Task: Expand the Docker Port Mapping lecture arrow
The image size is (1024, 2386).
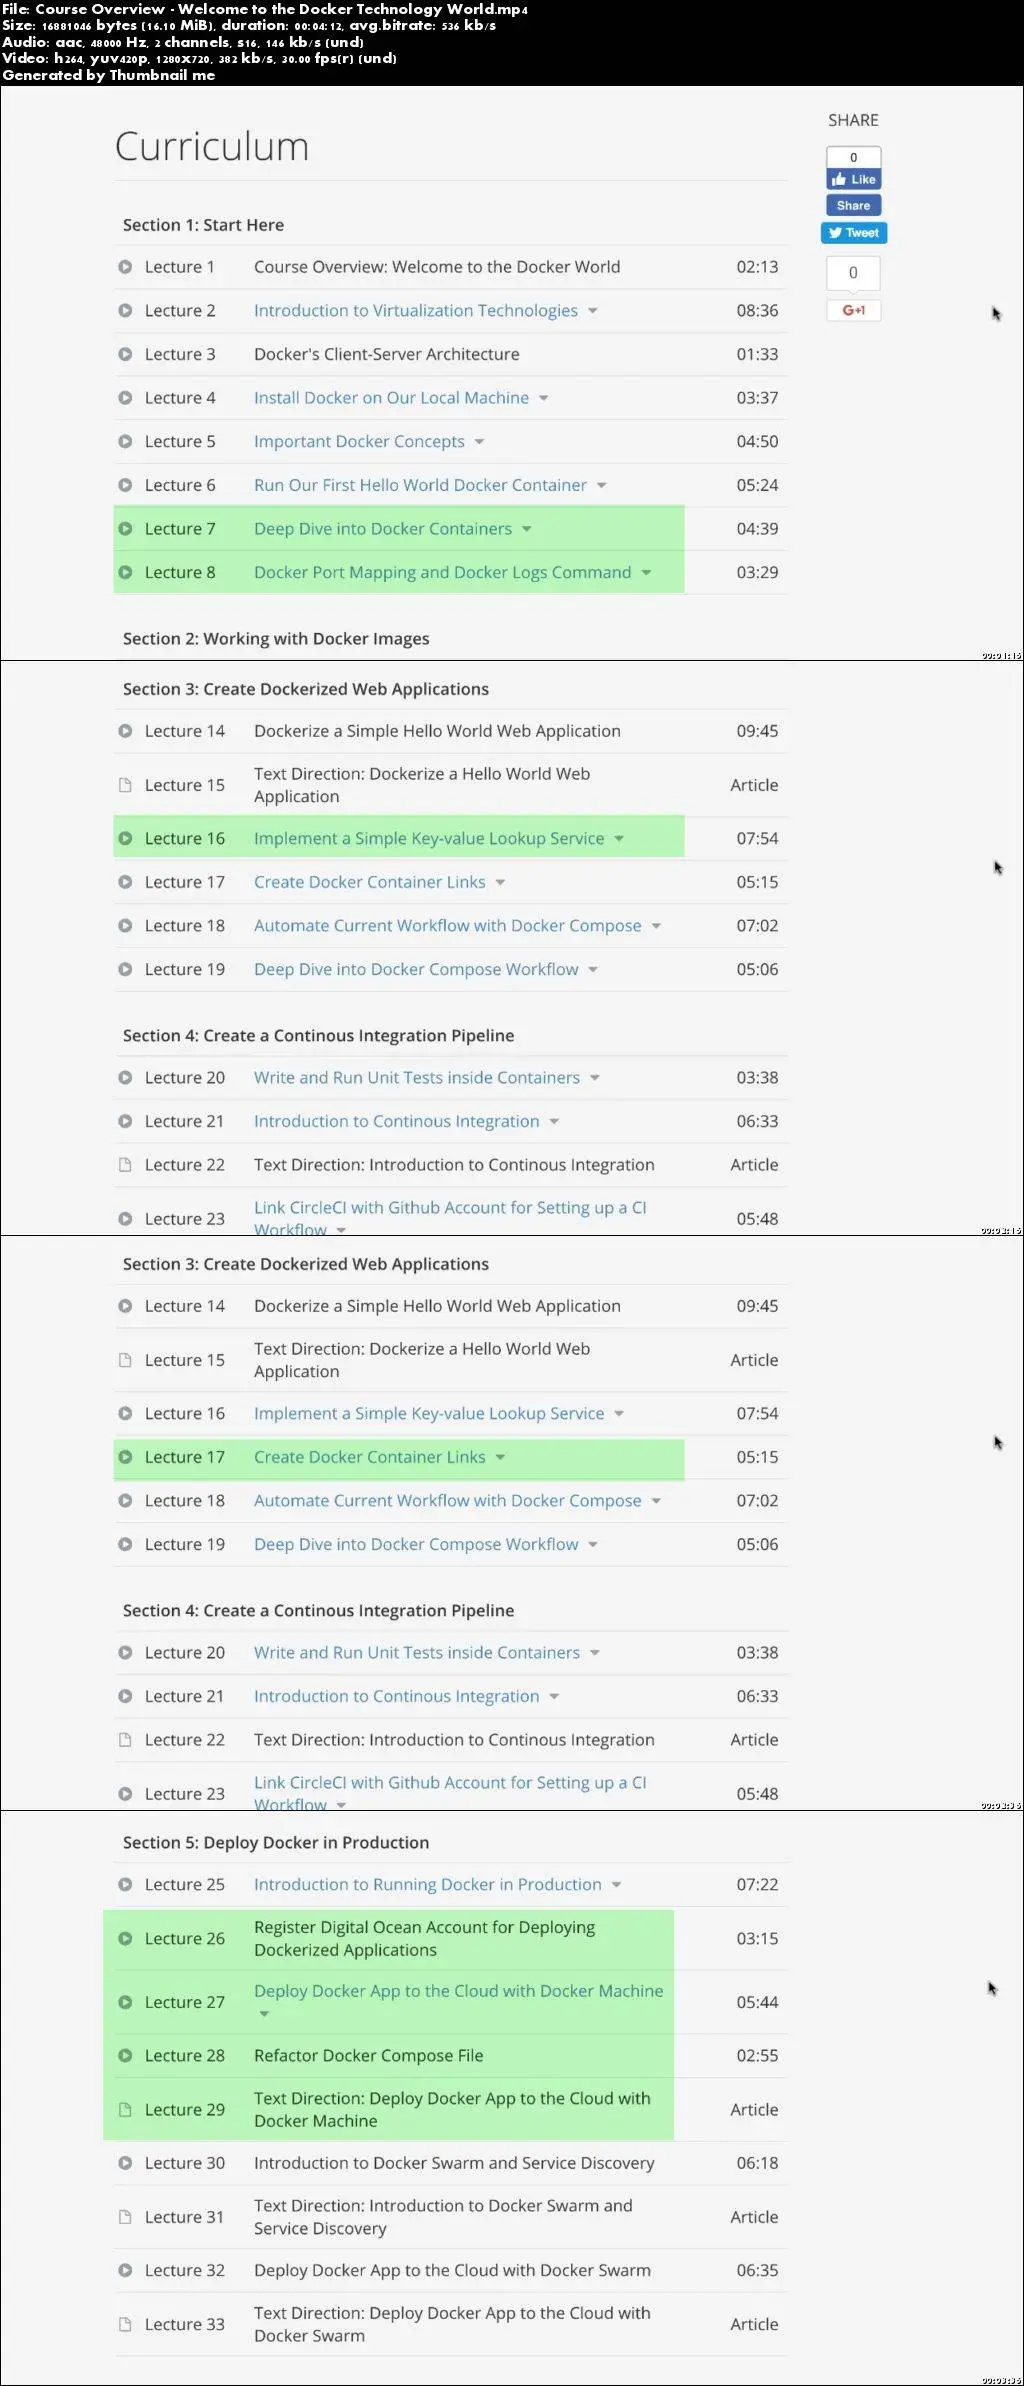Action: 646,573
